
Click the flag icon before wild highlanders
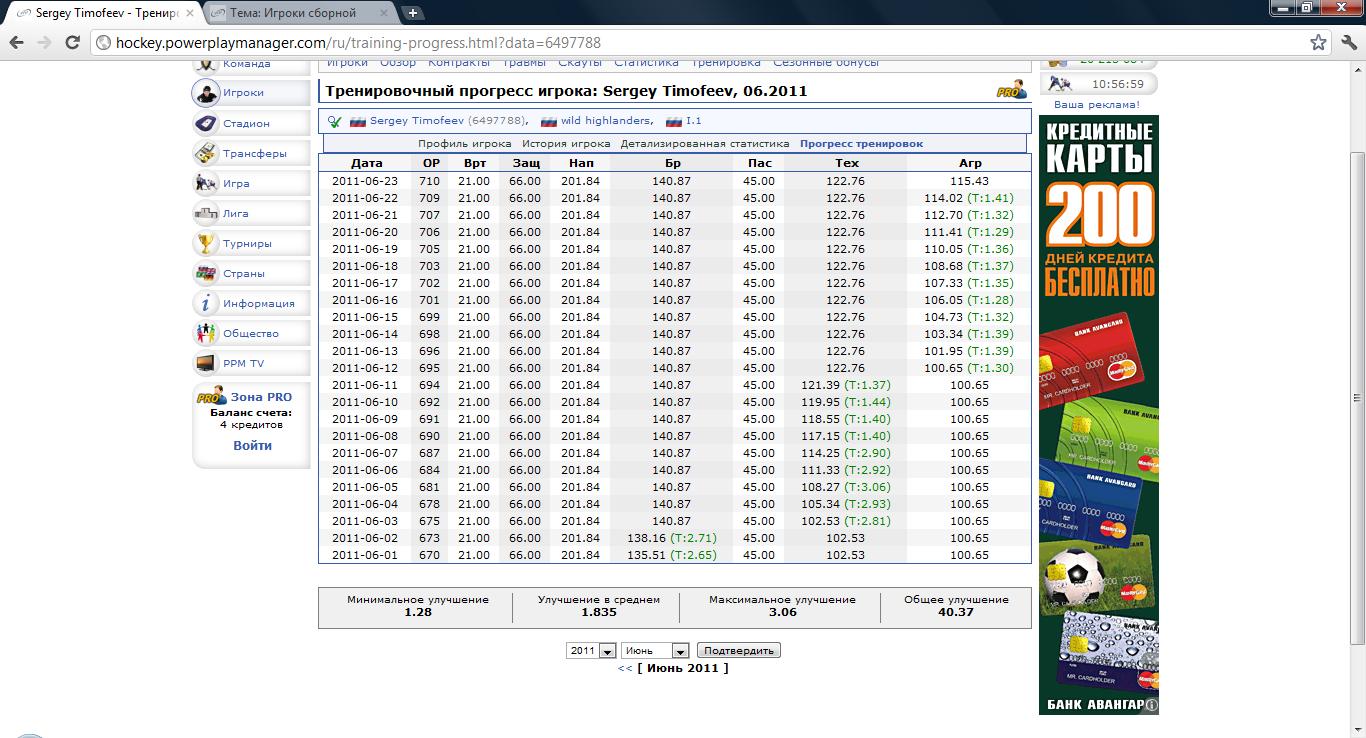(548, 121)
